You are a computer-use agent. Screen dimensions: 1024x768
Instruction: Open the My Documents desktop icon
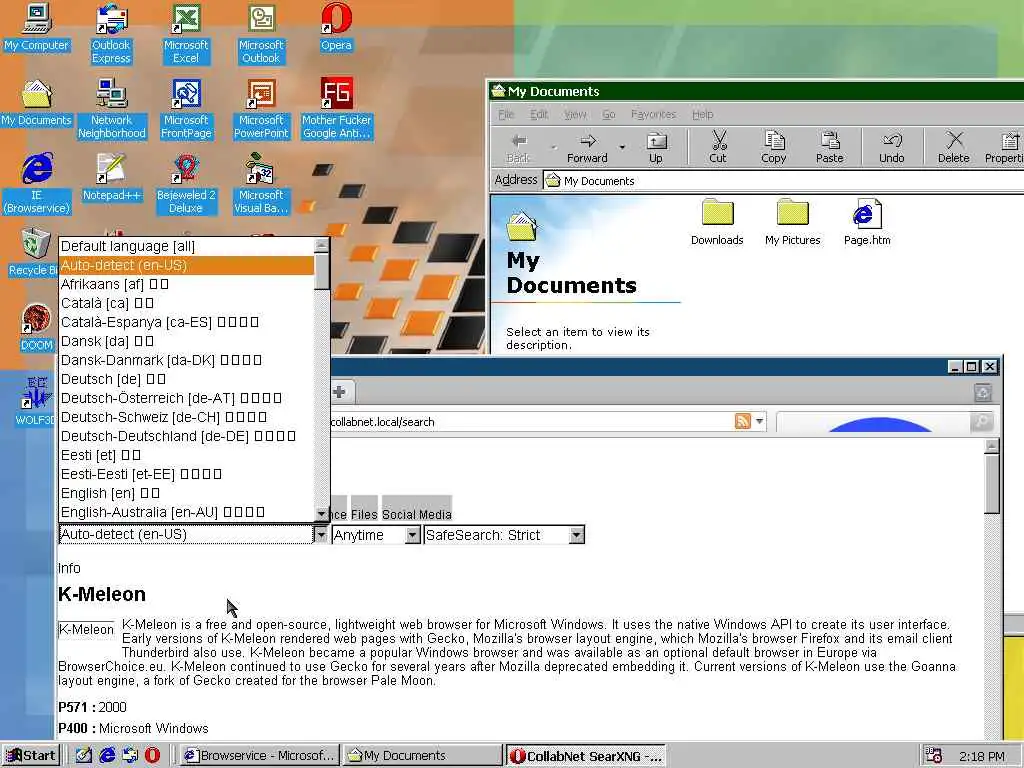36,103
